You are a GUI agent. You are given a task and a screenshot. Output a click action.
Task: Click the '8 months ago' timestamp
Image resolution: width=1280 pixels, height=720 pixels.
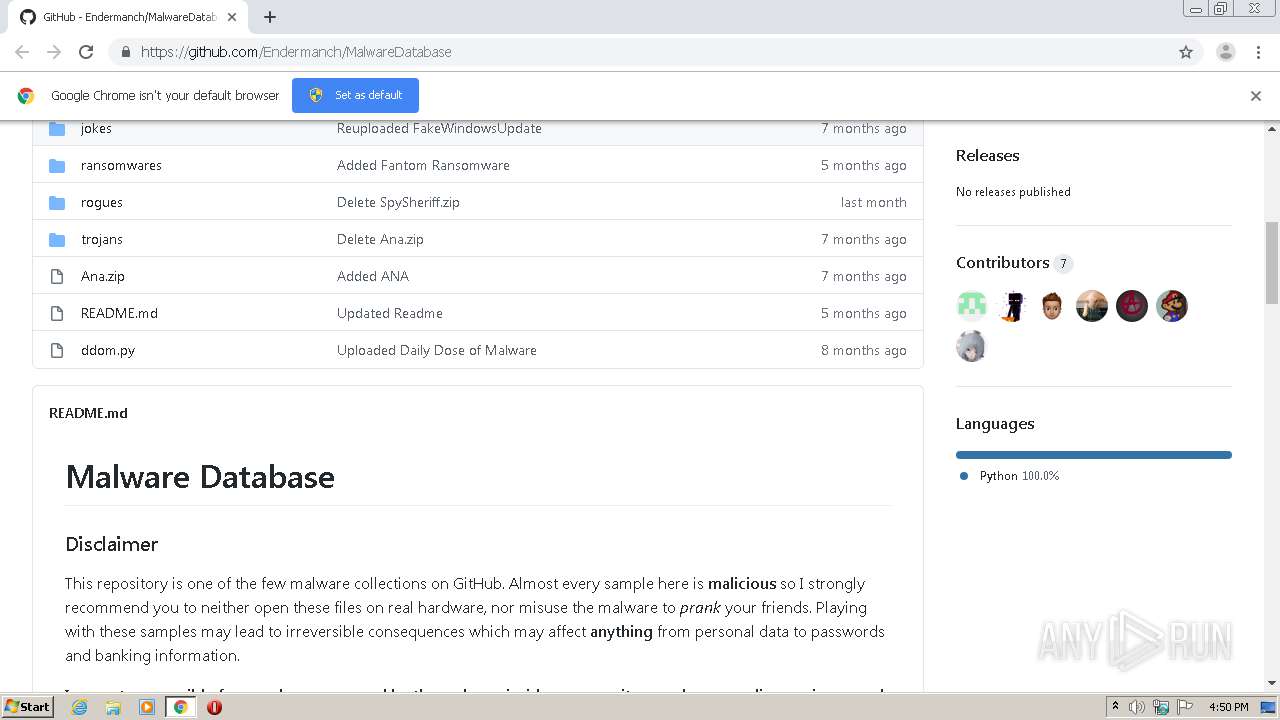pyautogui.click(x=864, y=350)
